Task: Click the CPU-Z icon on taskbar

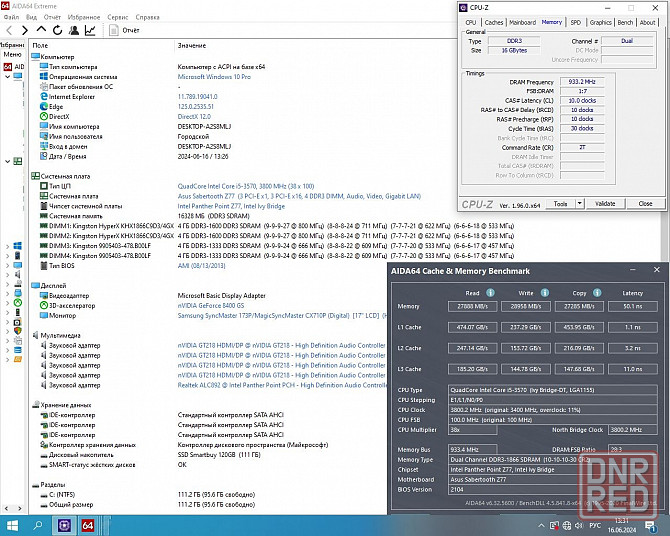Action: pos(65,525)
